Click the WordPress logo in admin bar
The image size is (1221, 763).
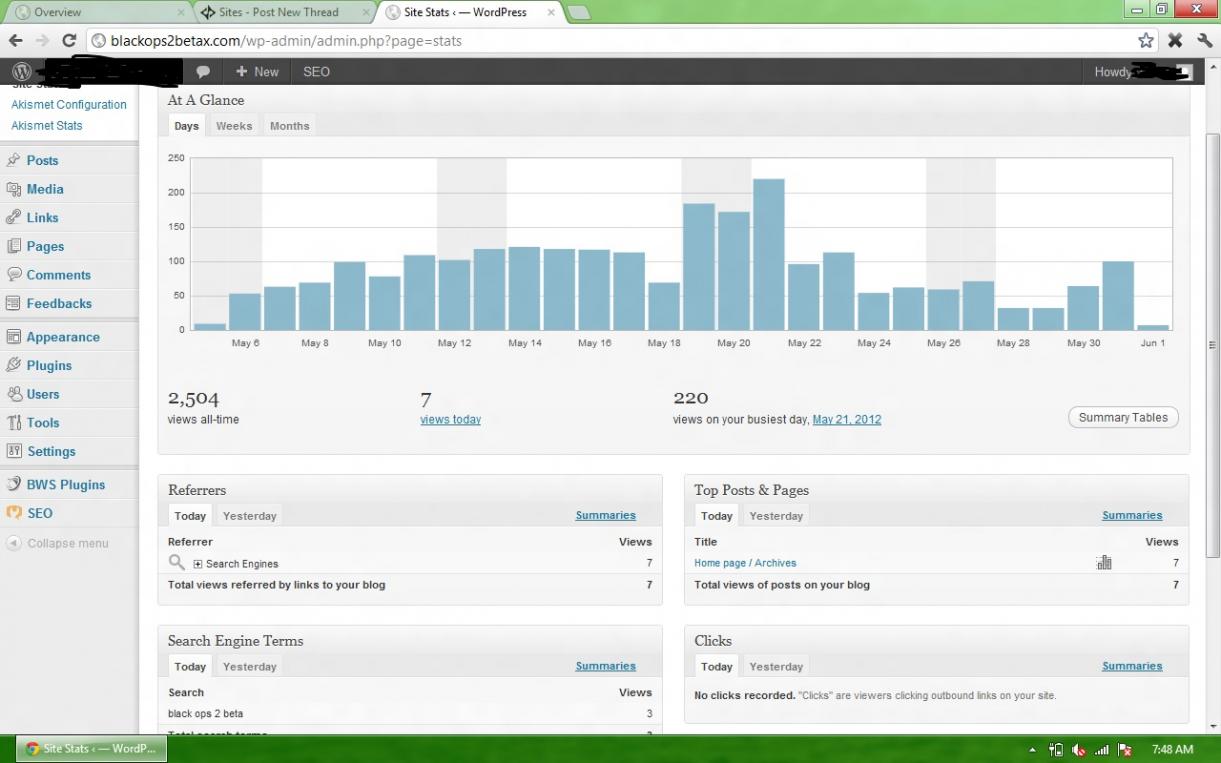(22, 72)
